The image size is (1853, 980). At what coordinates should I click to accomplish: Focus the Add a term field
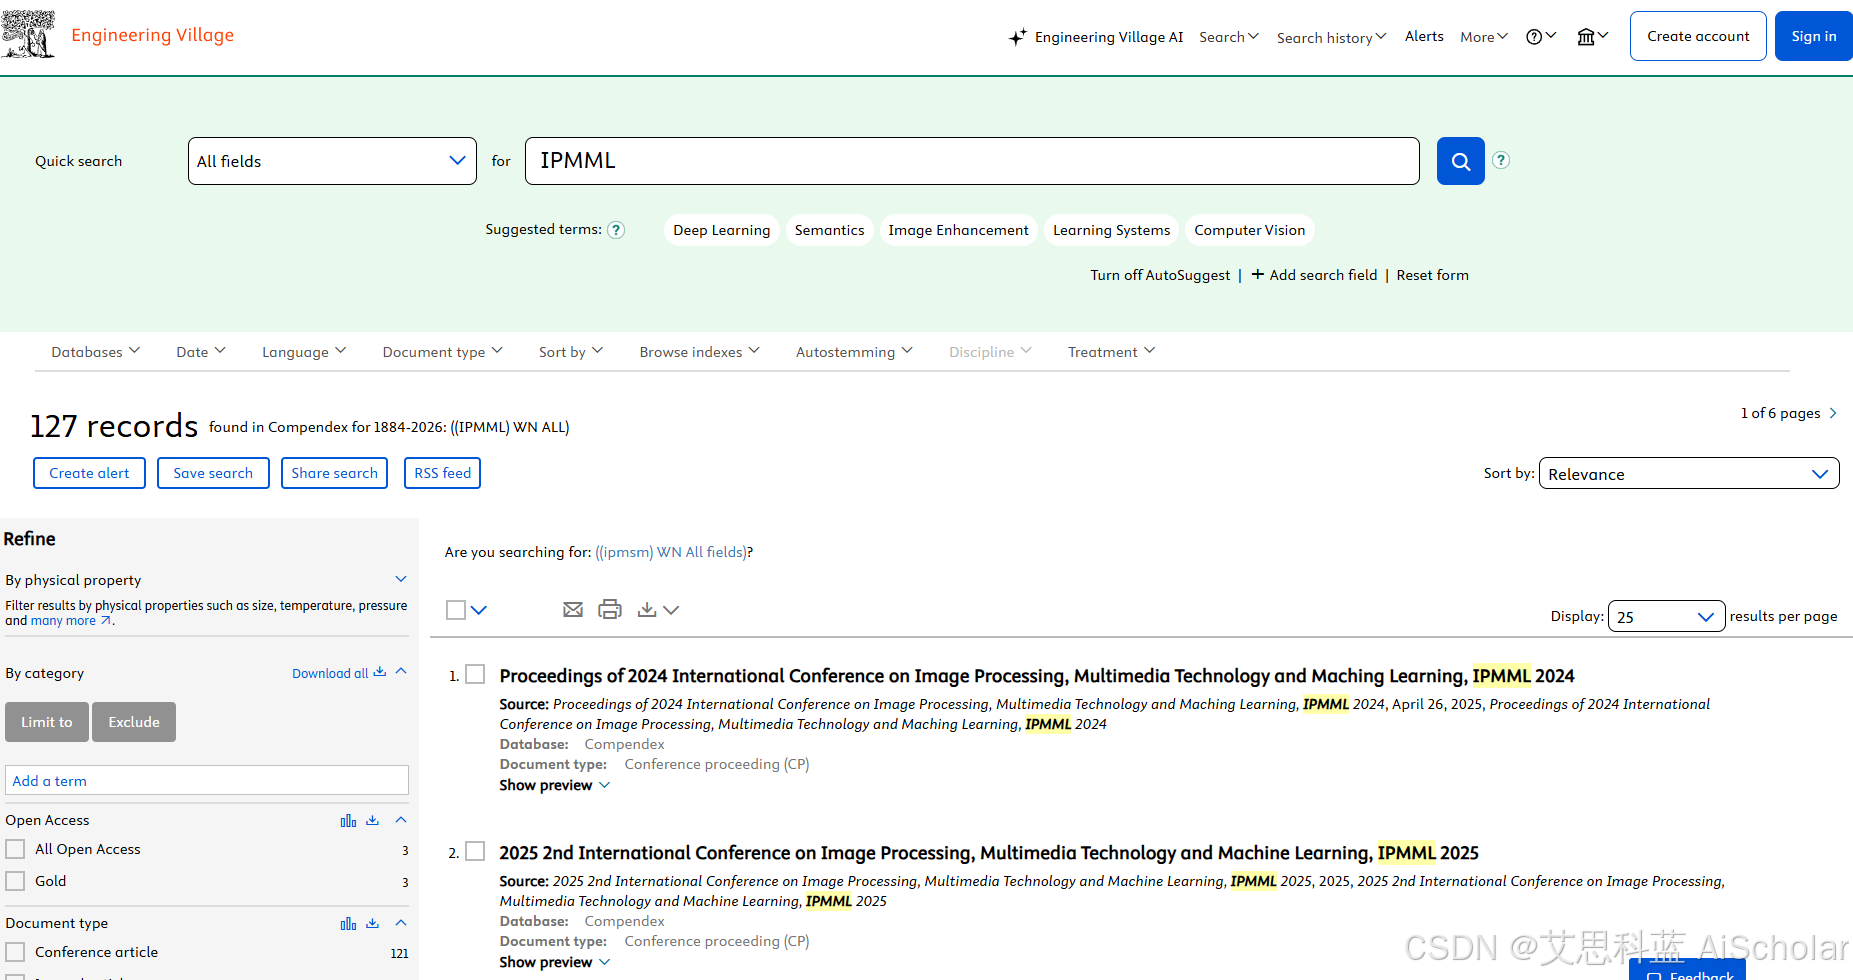[207, 780]
